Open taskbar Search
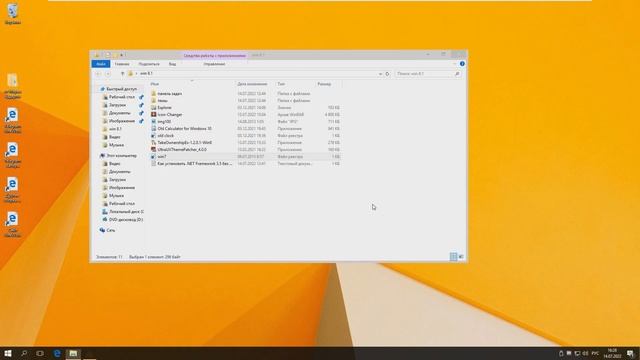The height and width of the screenshot is (360, 640). (24, 353)
